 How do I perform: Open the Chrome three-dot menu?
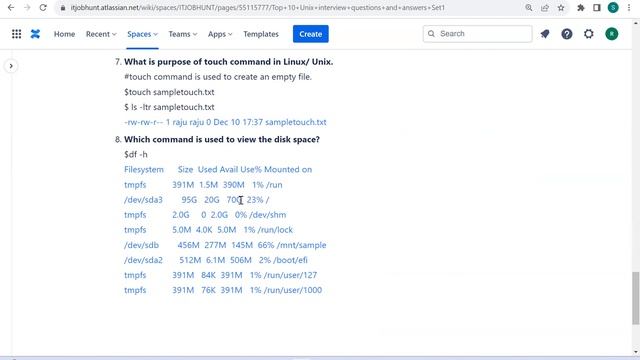click(629, 8)
